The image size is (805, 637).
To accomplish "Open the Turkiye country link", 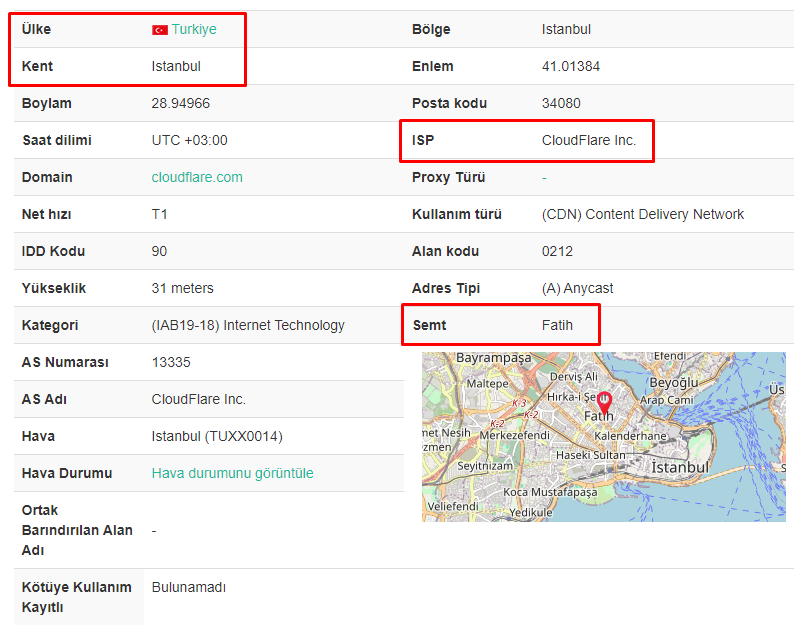I will point(194,29).
